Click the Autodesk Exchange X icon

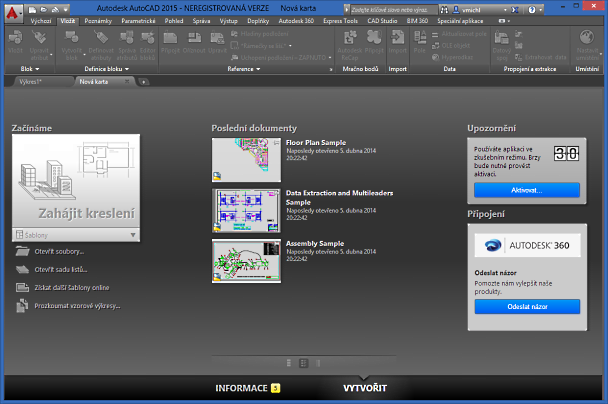pos(515,10)
